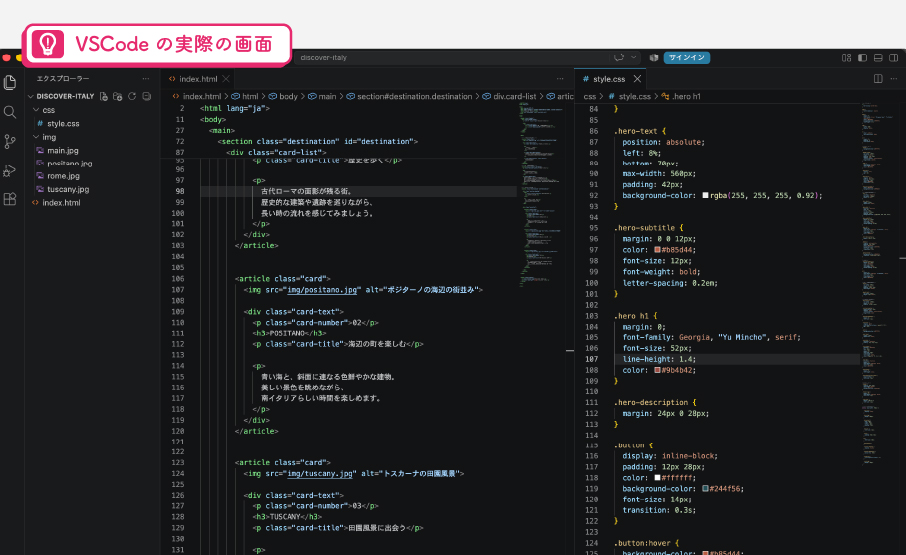Open more actions for index.html editor group
906x555 pixels.
560,79
